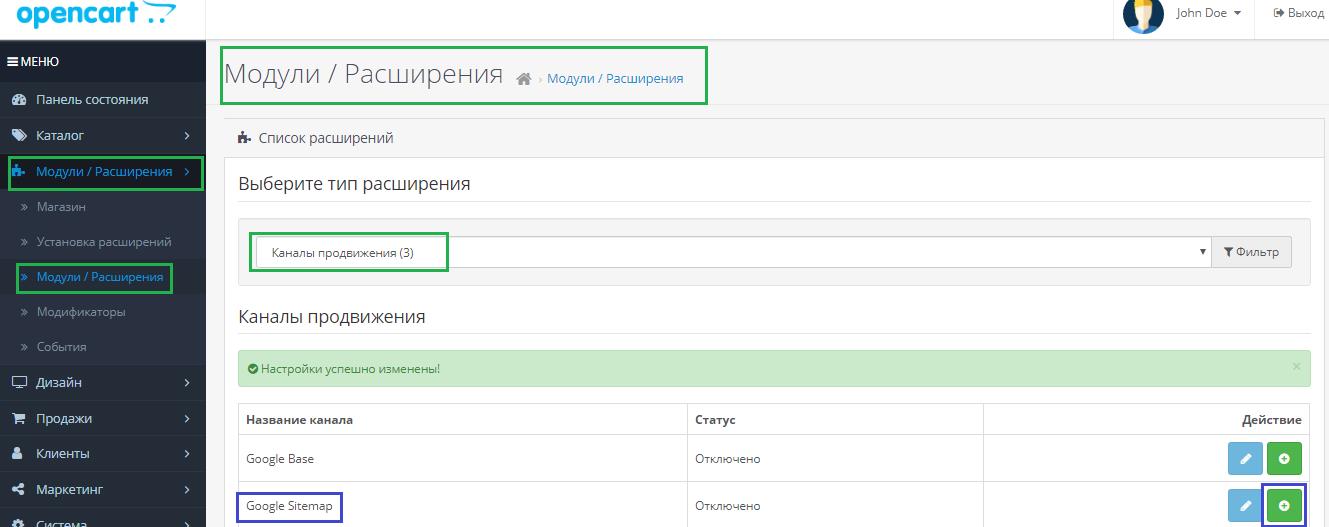
Task: Click the Дизайн monitor icon
Action: coord(18,382)
